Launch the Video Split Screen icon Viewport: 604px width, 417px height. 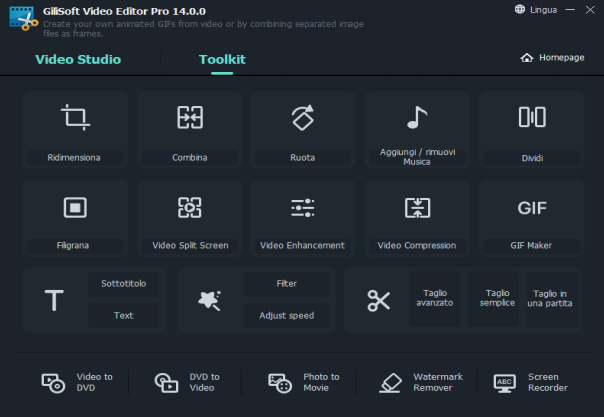tap(190, 208)
